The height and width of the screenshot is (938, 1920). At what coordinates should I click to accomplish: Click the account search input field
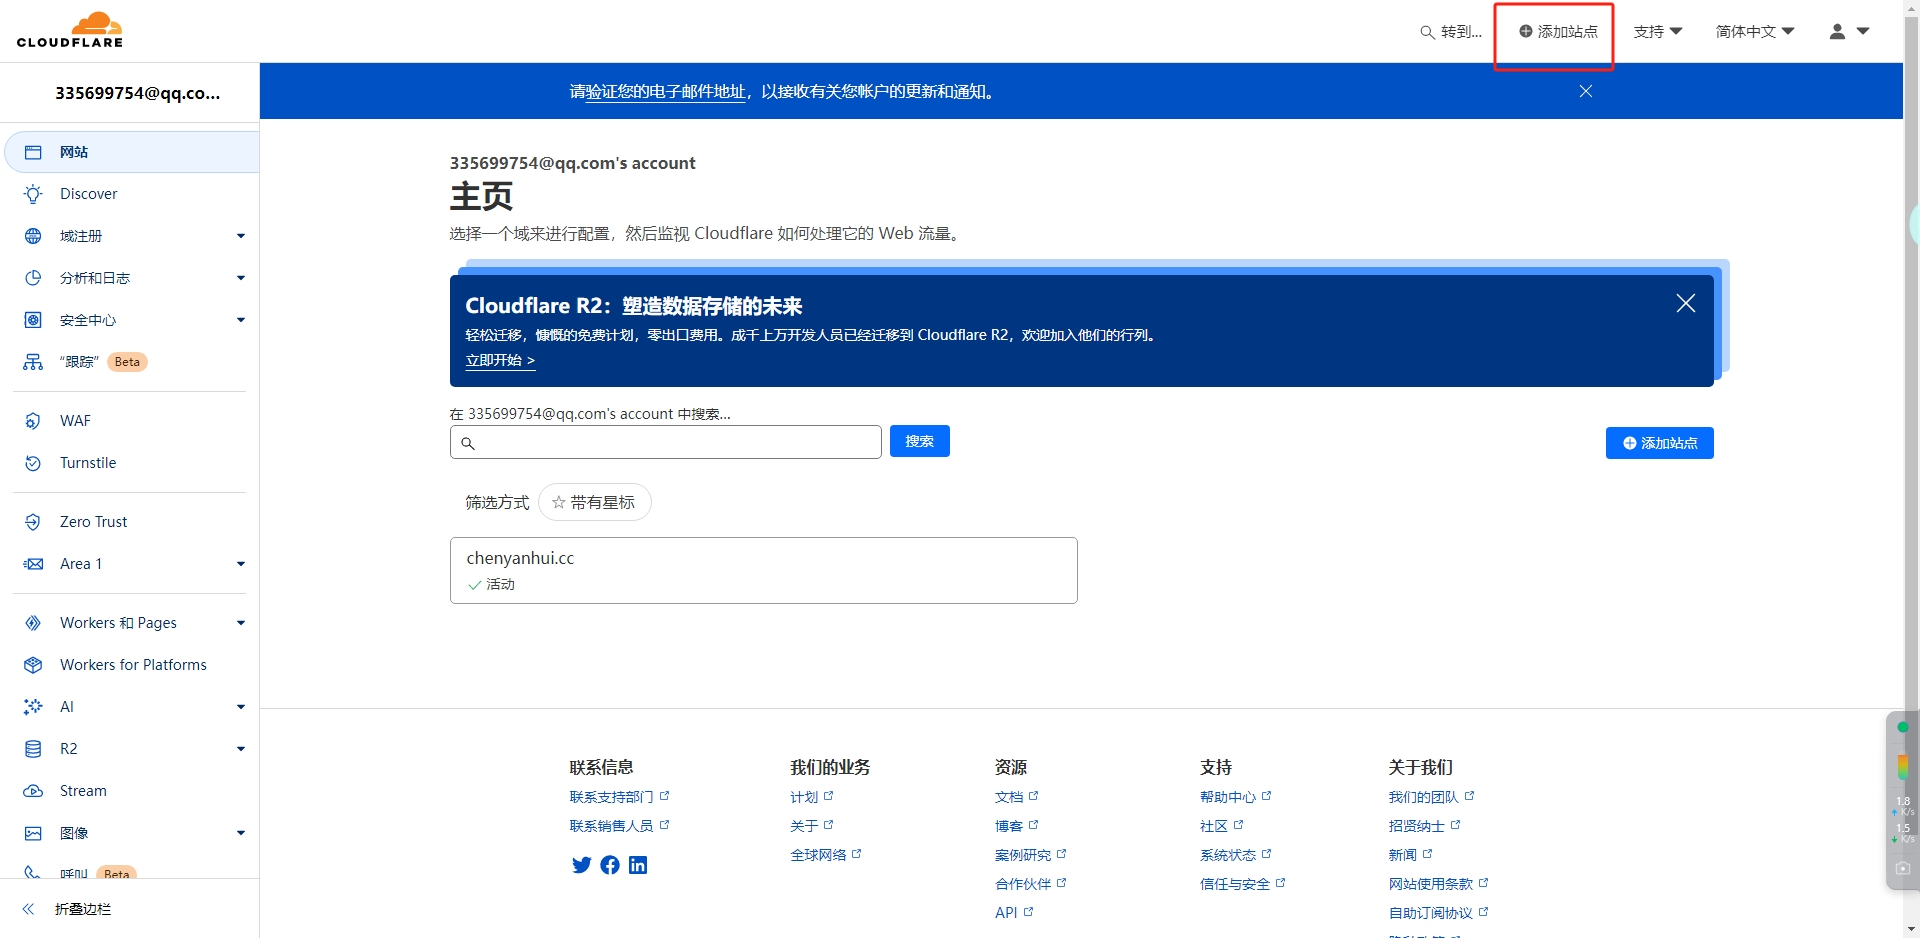click(666, 442)
